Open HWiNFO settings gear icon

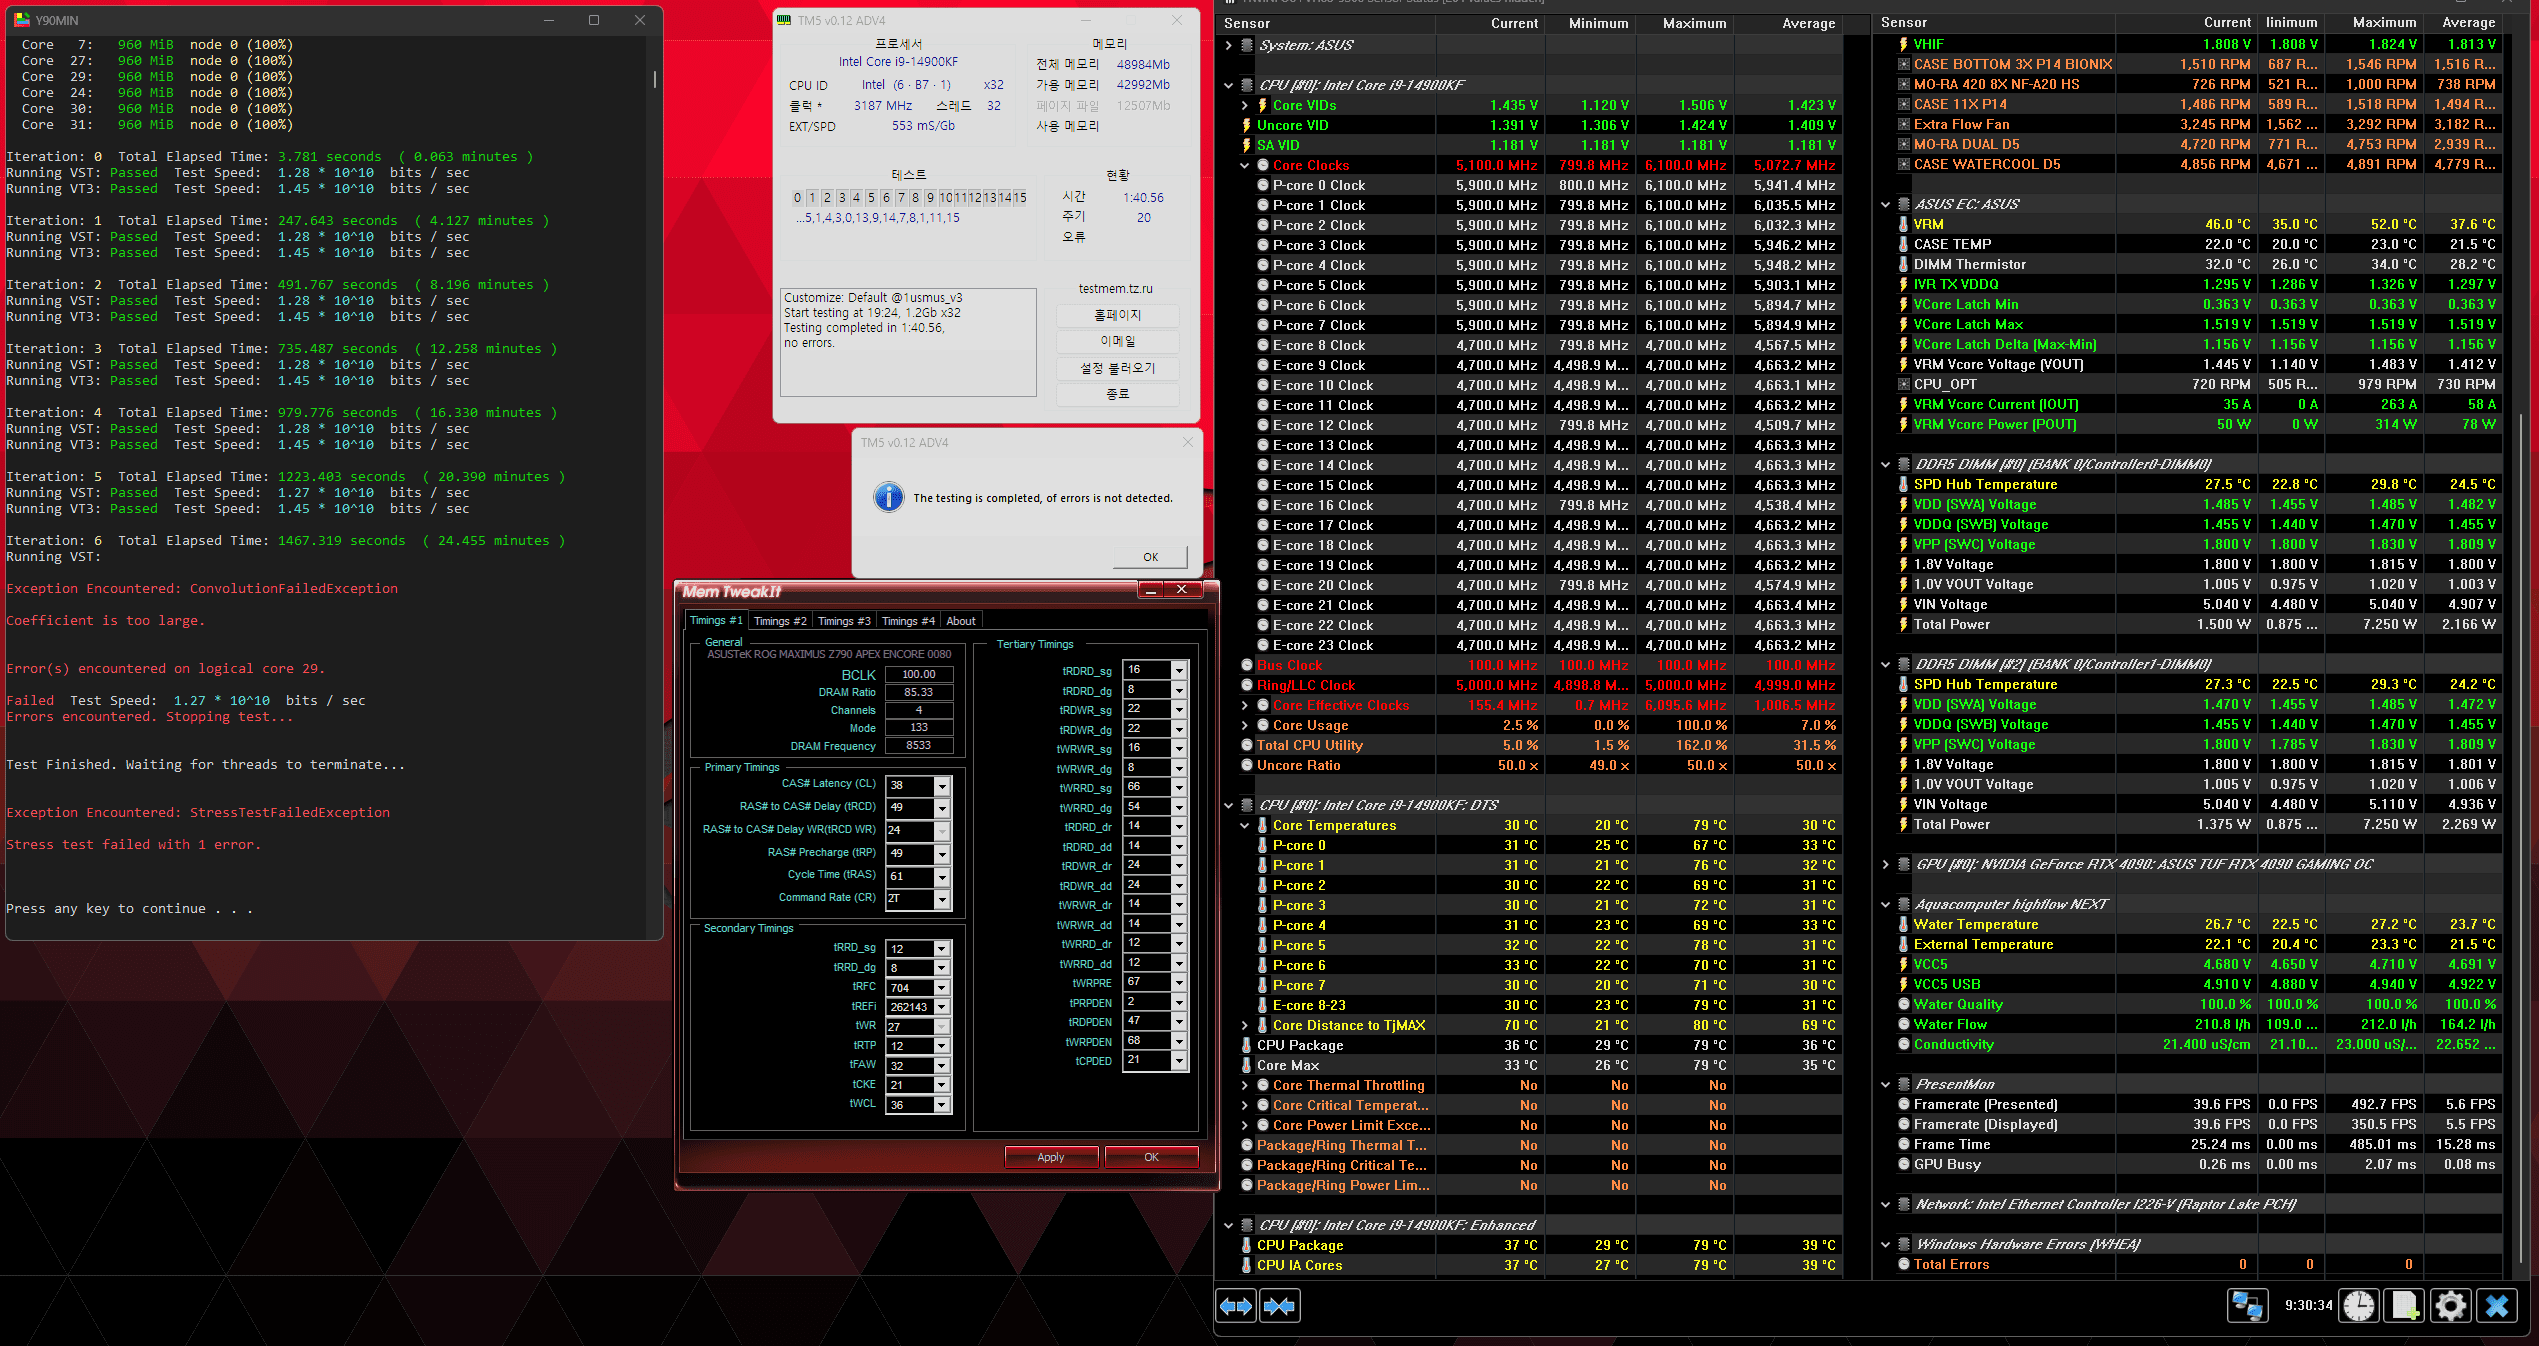[2451, 1306]
